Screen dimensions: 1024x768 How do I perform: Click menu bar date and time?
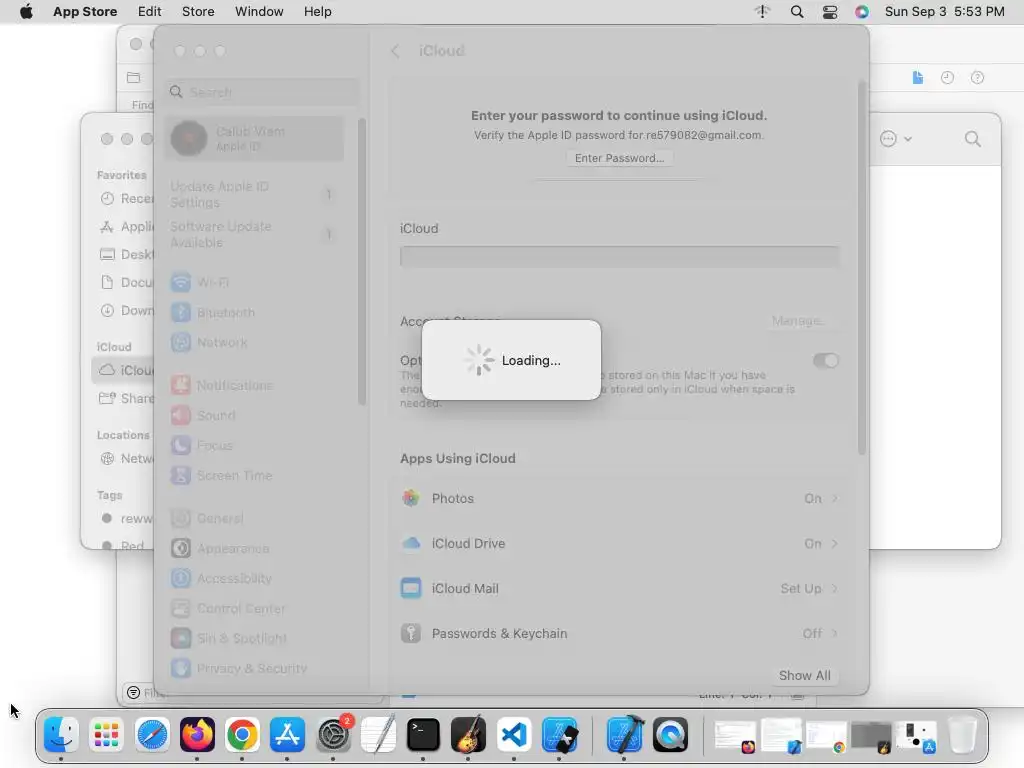(944, 12)
